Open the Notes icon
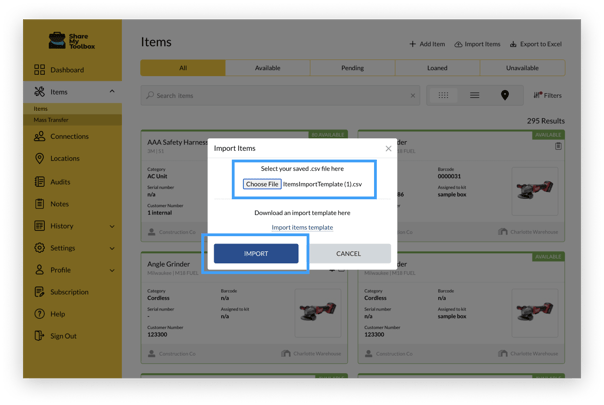Viewport: 604px width, 405px height. (39, 203)
